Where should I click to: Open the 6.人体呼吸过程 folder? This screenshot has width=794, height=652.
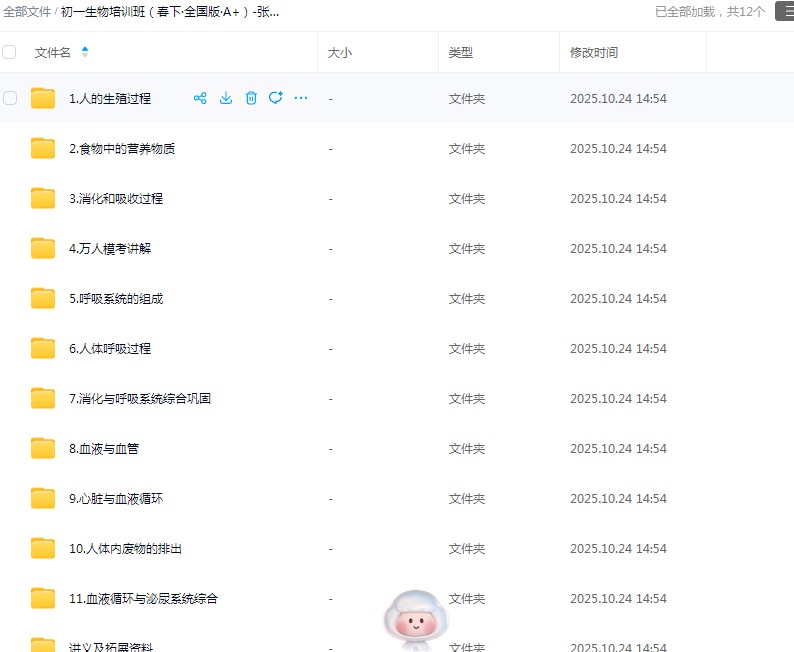coord(110,348)
